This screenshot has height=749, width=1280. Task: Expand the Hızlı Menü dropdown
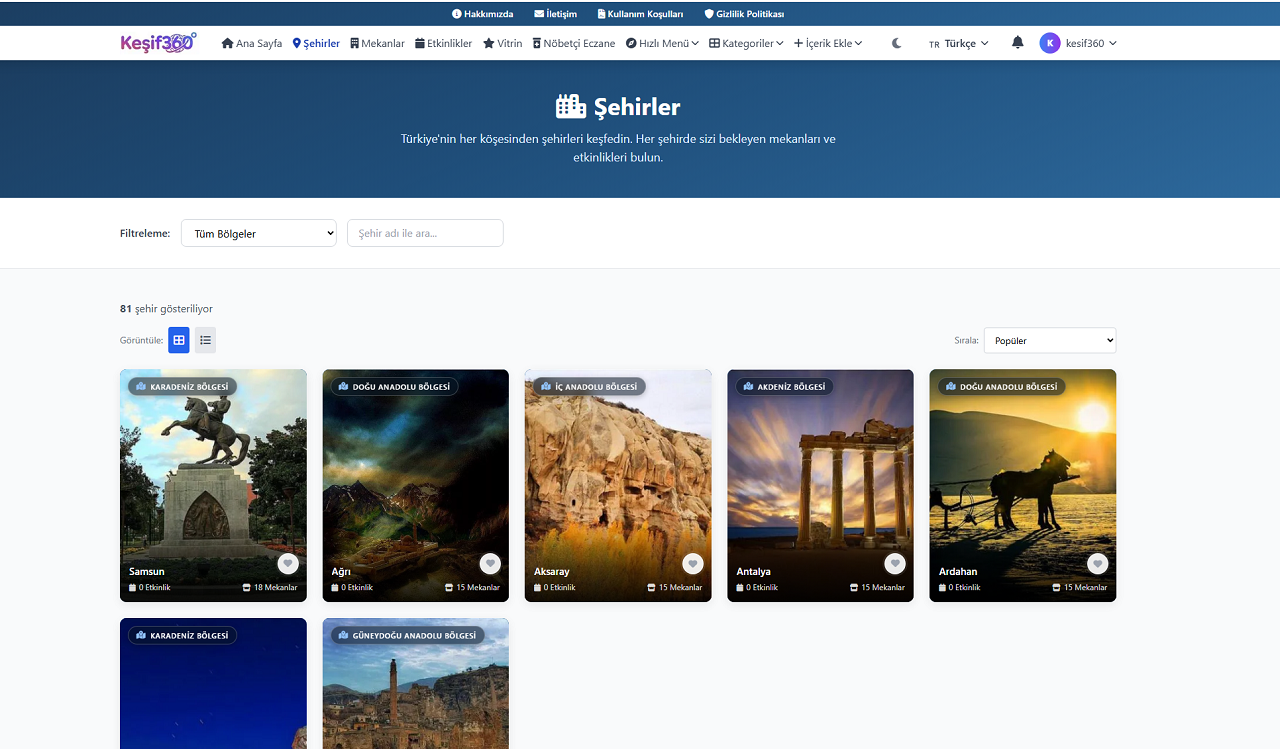click(662, 43)
